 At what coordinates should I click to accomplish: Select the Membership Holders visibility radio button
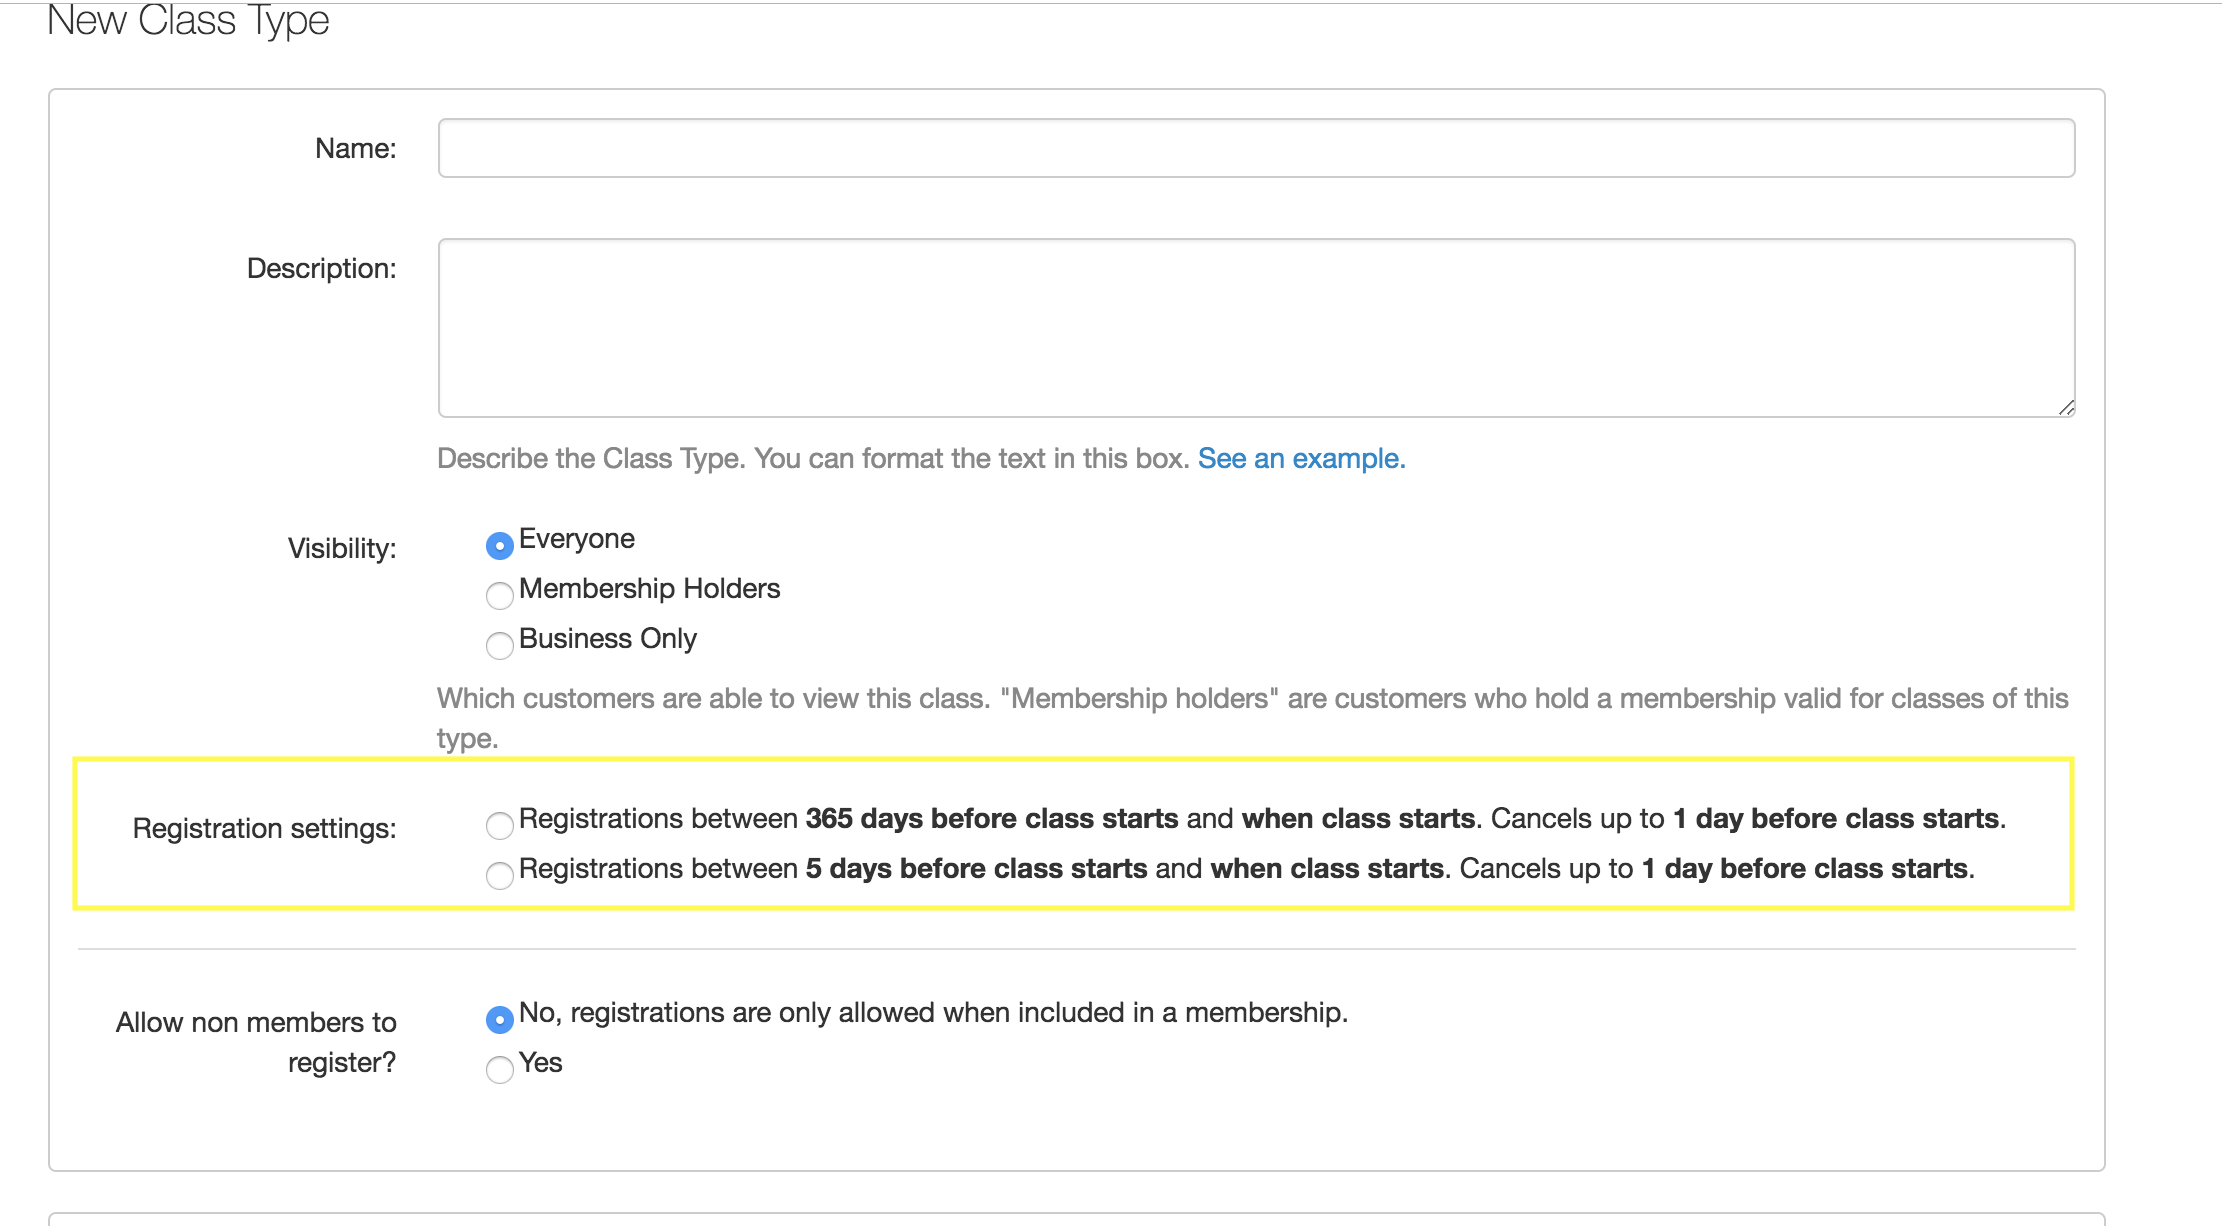tap(499, 595)
